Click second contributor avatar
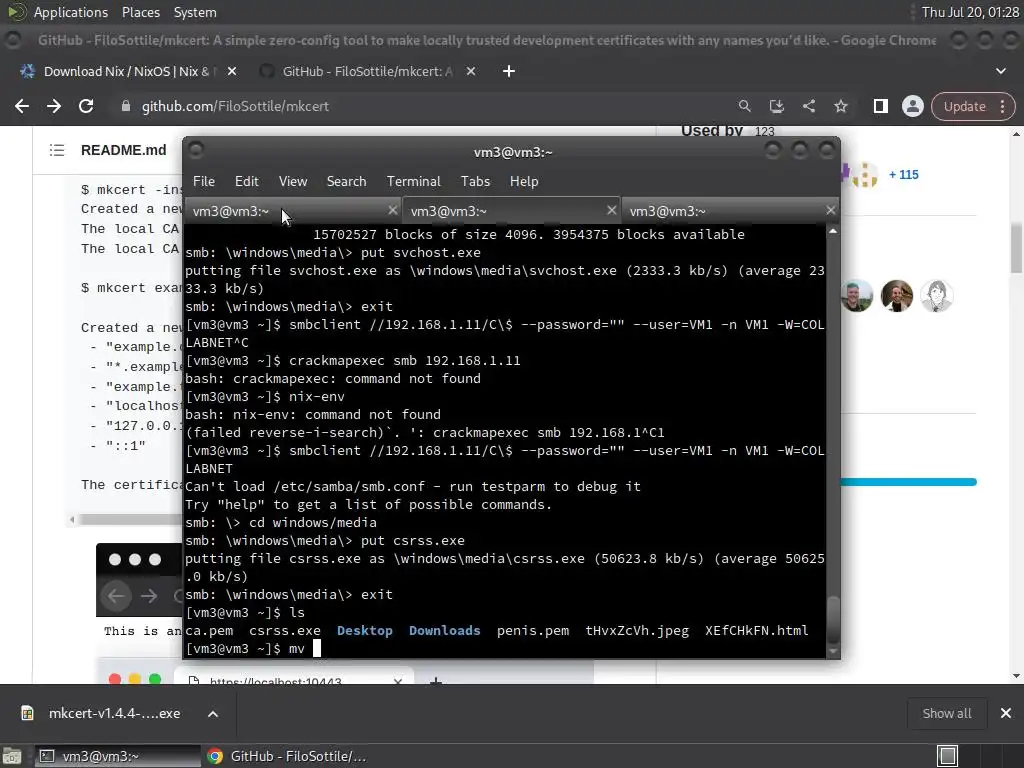The height and width of the screenshot is (768, 1024). tap(897, 296)
